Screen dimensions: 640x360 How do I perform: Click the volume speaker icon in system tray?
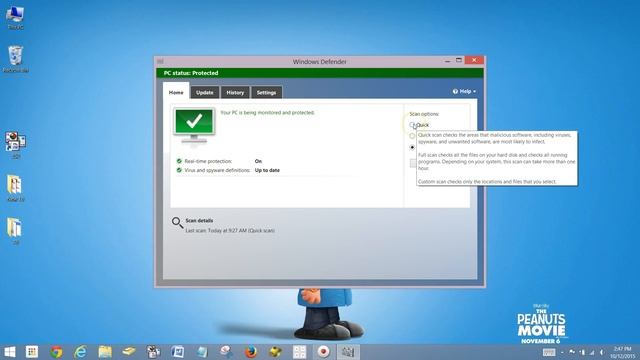click(x=602, y=352)
